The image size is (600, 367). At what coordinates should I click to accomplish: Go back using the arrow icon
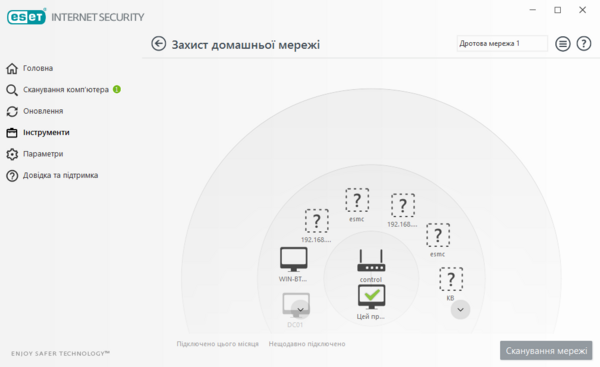point(158,44)
